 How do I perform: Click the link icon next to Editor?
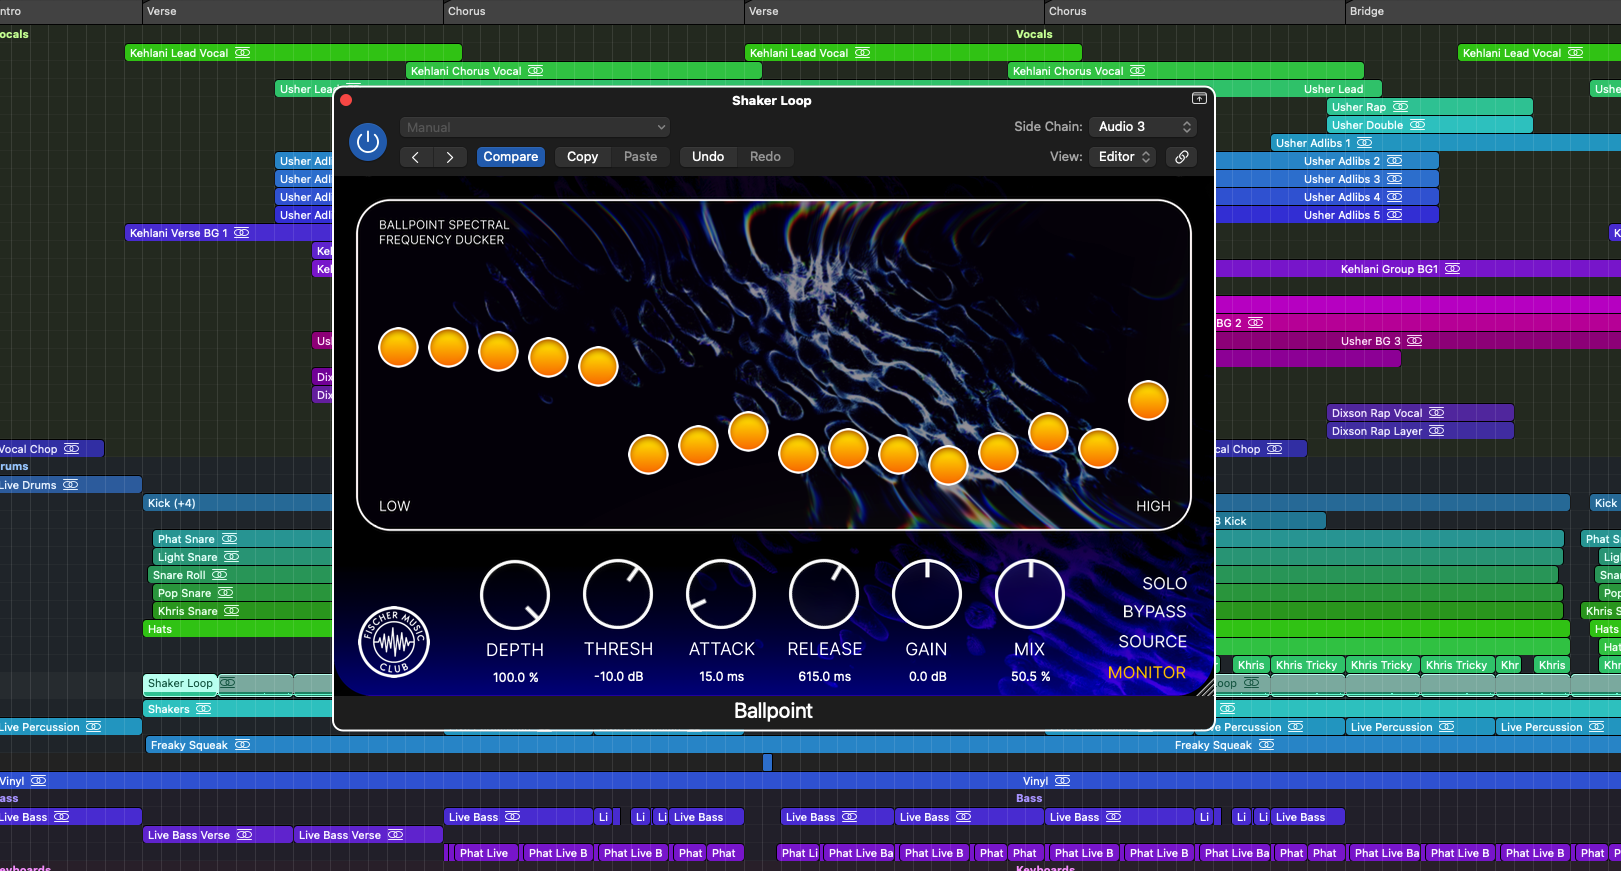(1182, 157)
